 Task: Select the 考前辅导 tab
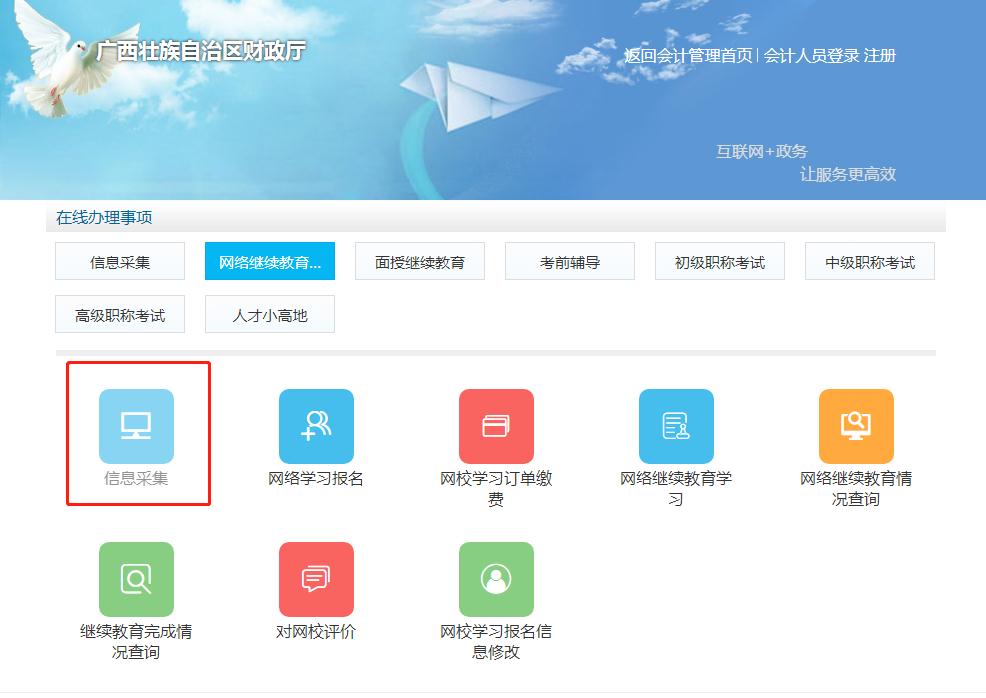click(x=569, y=260)
